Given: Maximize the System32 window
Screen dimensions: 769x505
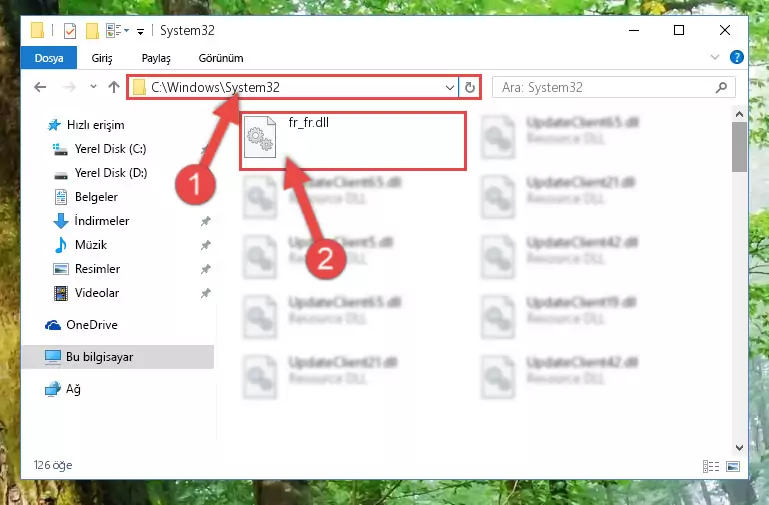Looking at the screenshot, I should pyautogui.click(x=679, y=30).
